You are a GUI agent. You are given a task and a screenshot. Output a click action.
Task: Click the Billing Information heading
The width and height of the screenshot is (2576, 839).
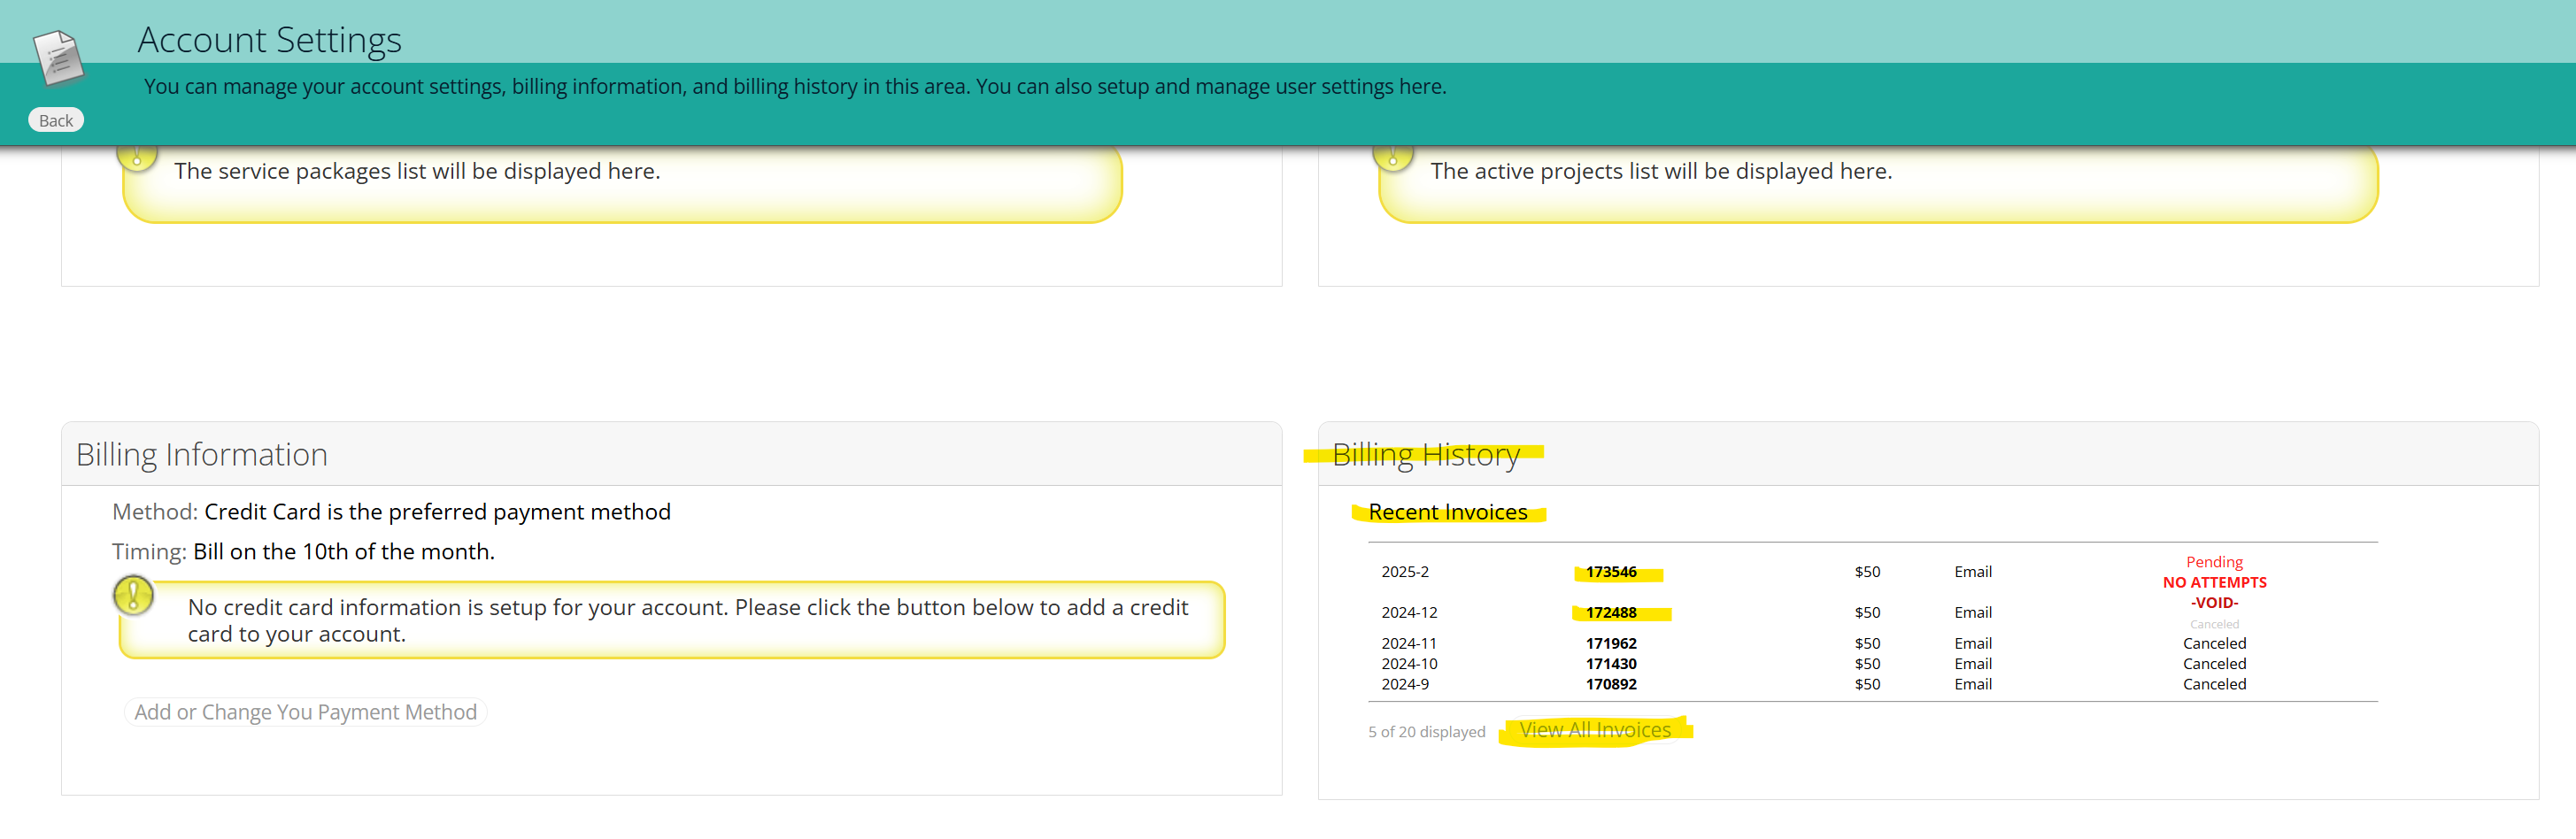coord(202,455)
